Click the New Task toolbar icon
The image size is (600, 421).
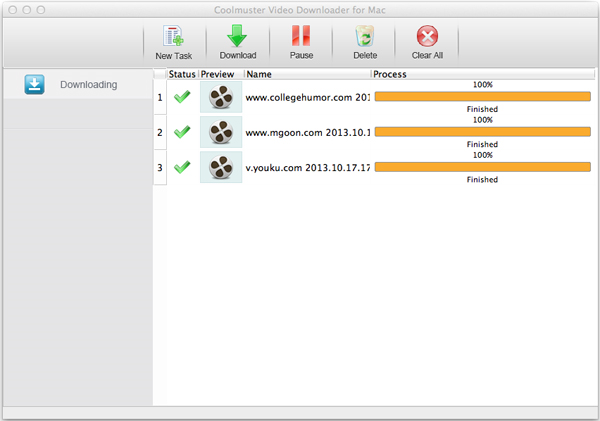click(174, 37)
